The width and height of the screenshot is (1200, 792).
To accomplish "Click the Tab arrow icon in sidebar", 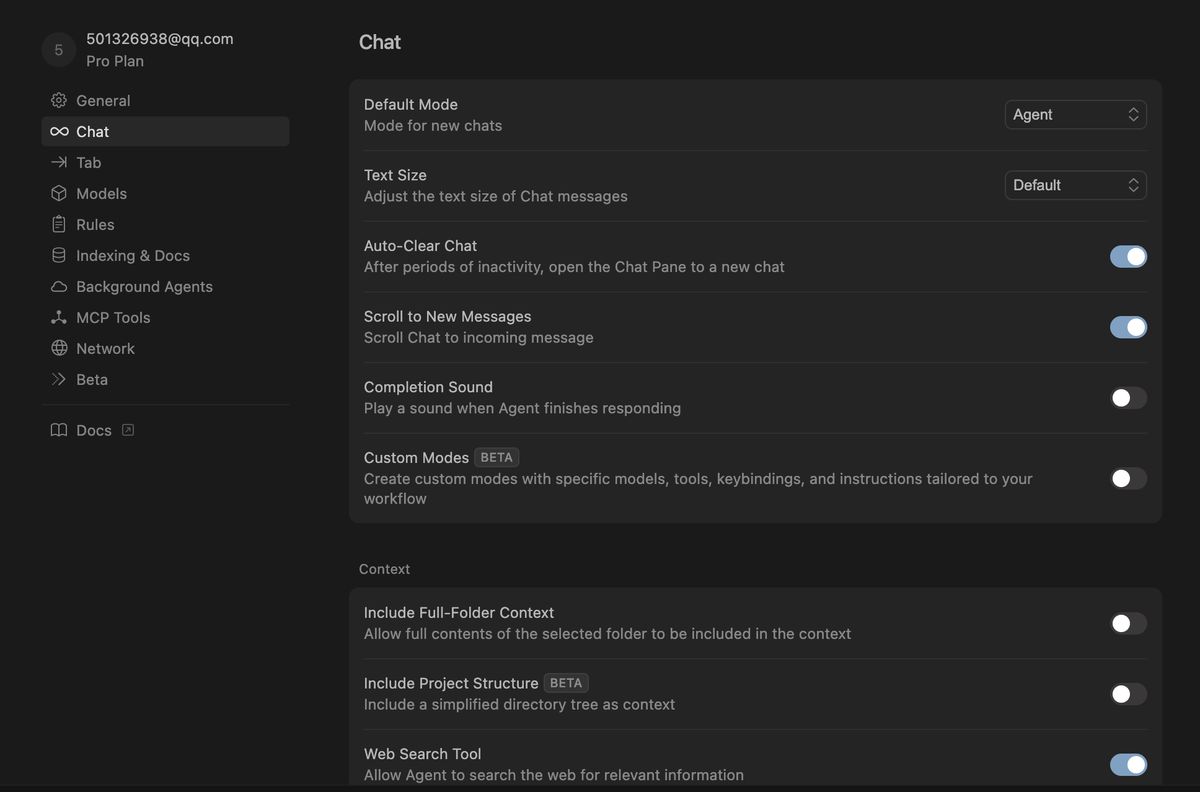I will [58, 162].
